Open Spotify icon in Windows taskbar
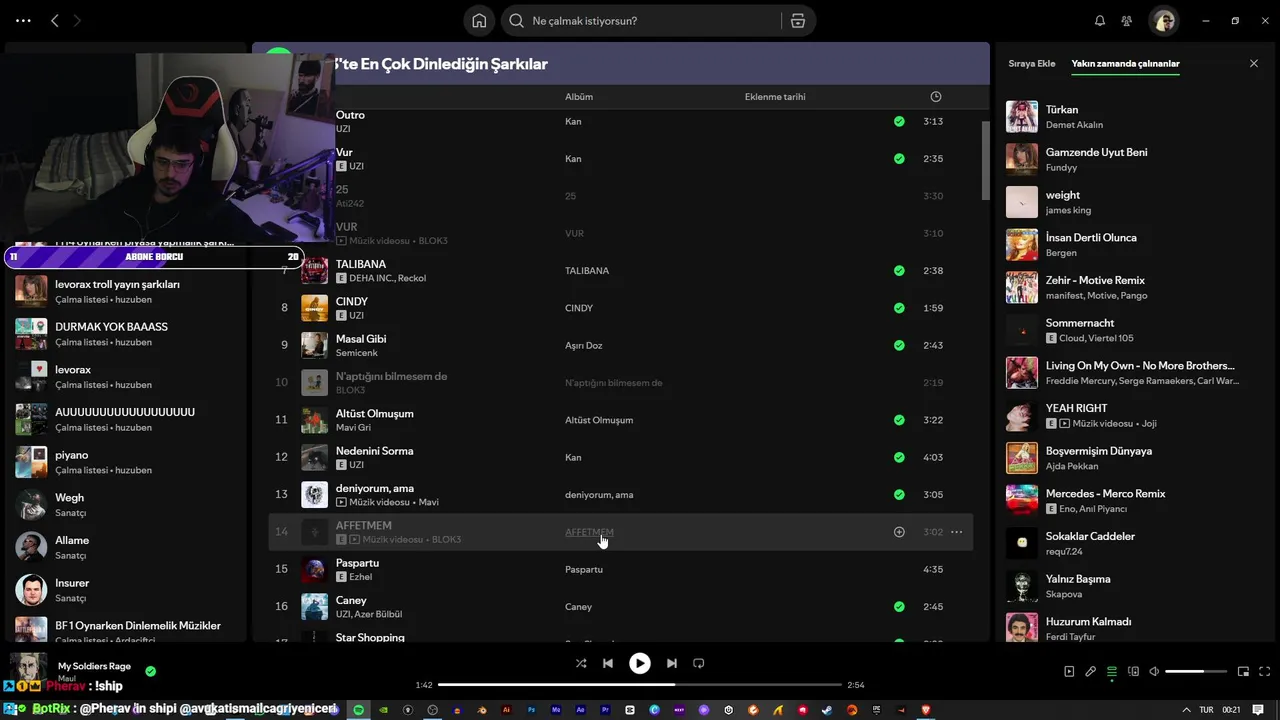Viewport: 1280px width, 720px height. [358, 710]
